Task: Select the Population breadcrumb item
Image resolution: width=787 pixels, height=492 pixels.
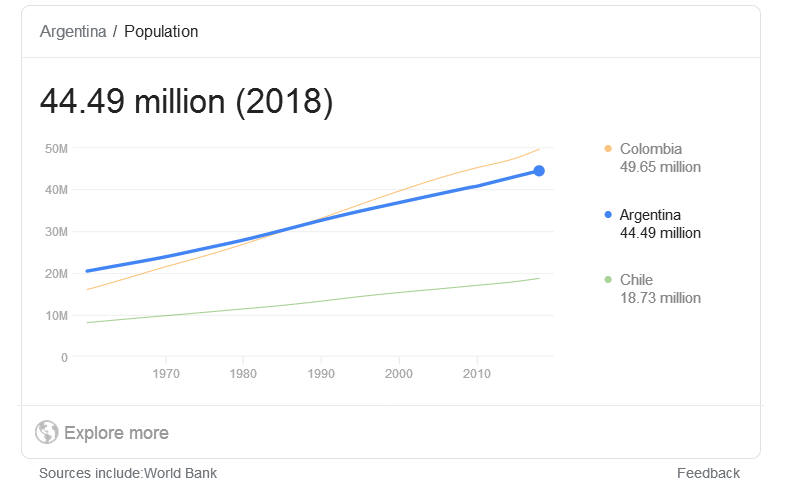Action: pyautogui.click(x=161, y=31)
